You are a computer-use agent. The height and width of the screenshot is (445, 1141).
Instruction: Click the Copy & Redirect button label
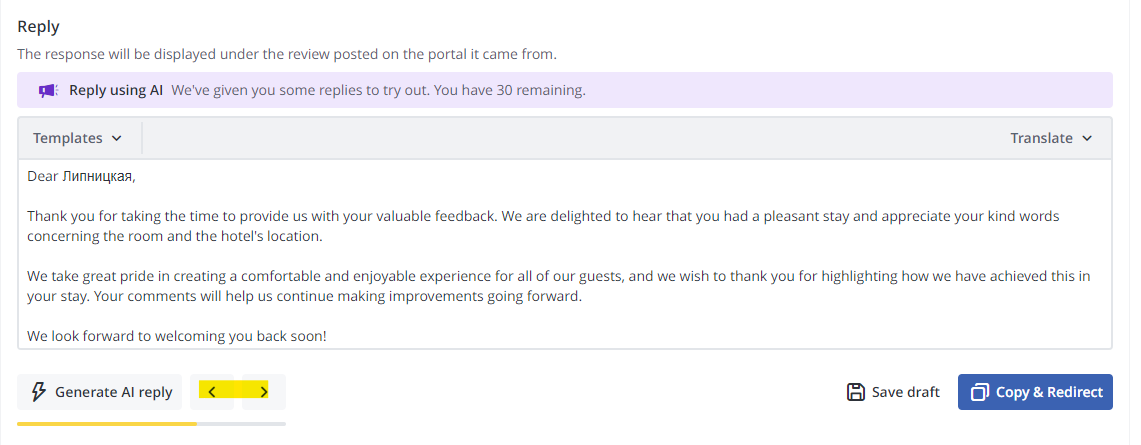point(1049,393)
